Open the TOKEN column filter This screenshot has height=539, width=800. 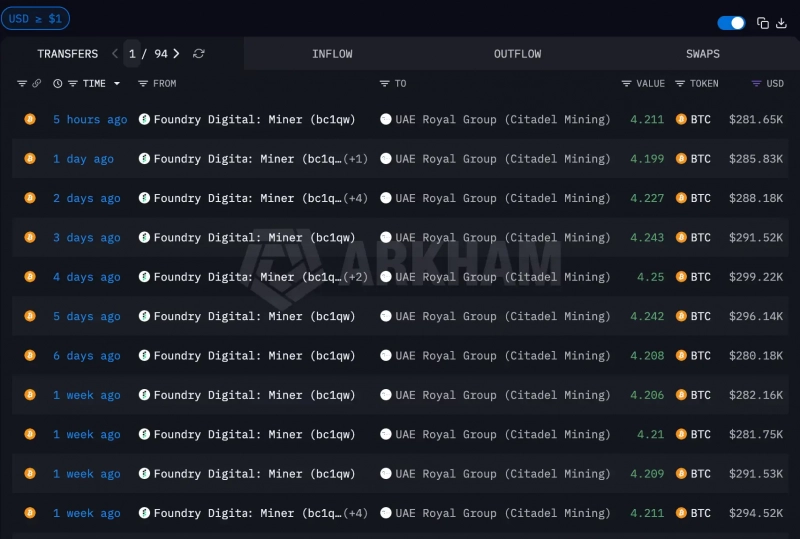tap(696, 83)
